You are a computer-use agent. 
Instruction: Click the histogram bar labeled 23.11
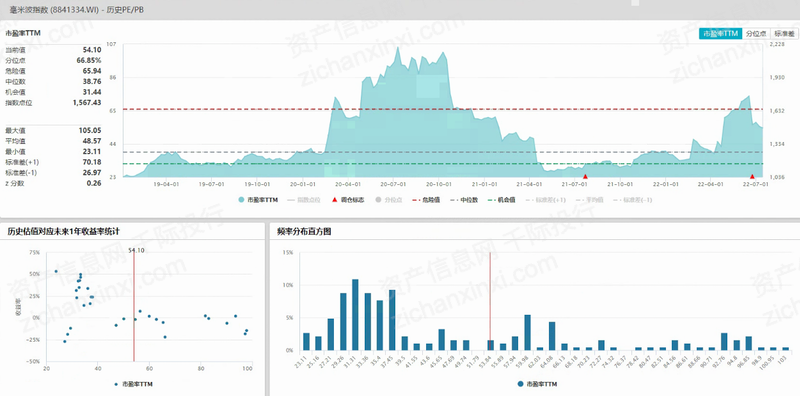click(x=306, y=342)
